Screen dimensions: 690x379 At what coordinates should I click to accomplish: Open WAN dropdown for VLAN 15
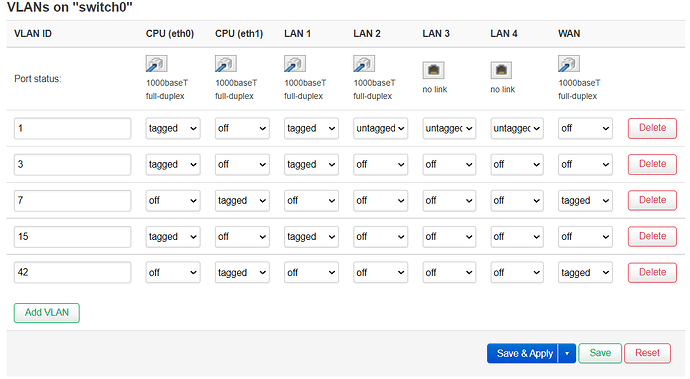(x=585, y=237)
